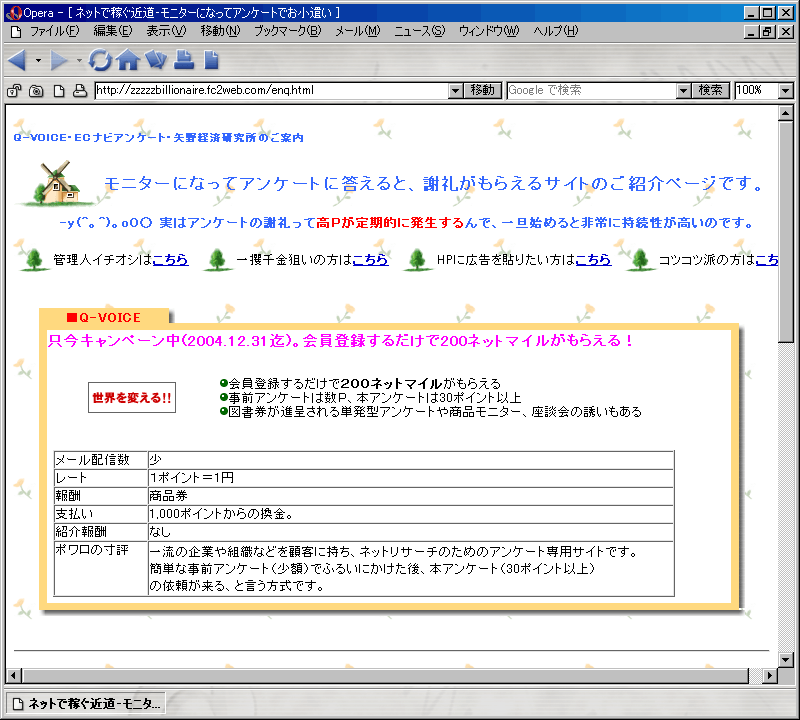Minimize the inner page window
The image size is (800, 720).
[x=751, y=32]
